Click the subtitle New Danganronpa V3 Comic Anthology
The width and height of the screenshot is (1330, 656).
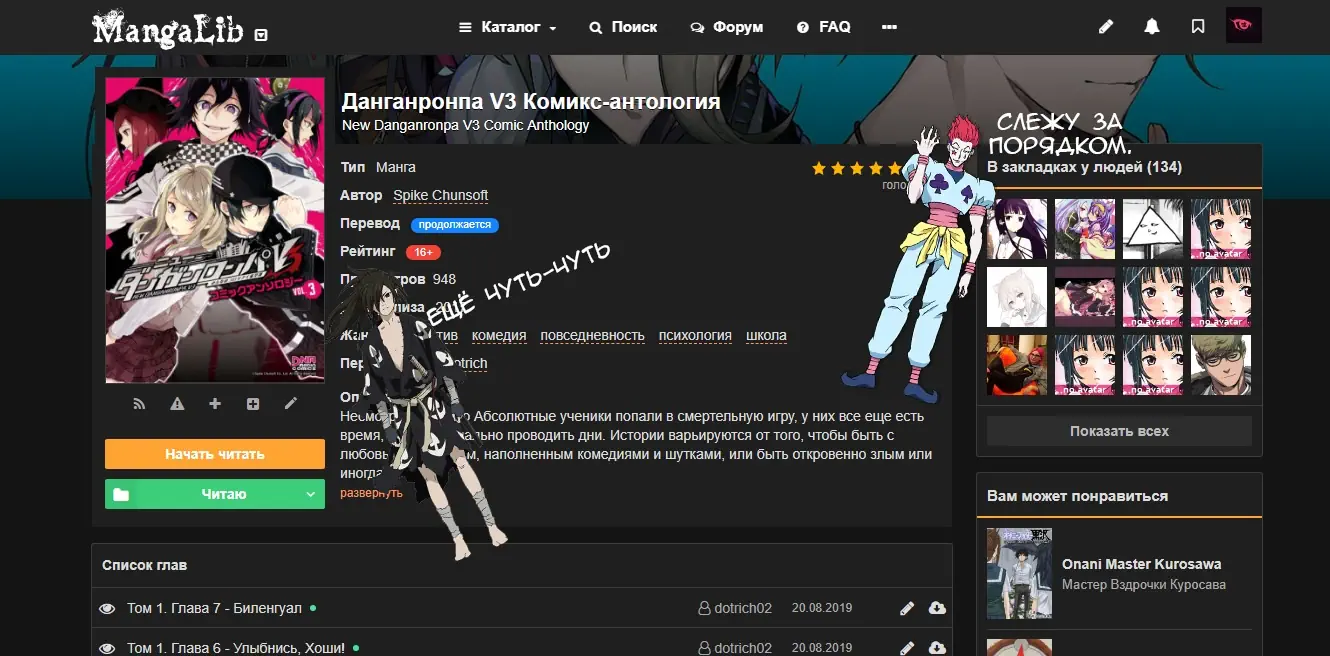(x=466, y=126)
